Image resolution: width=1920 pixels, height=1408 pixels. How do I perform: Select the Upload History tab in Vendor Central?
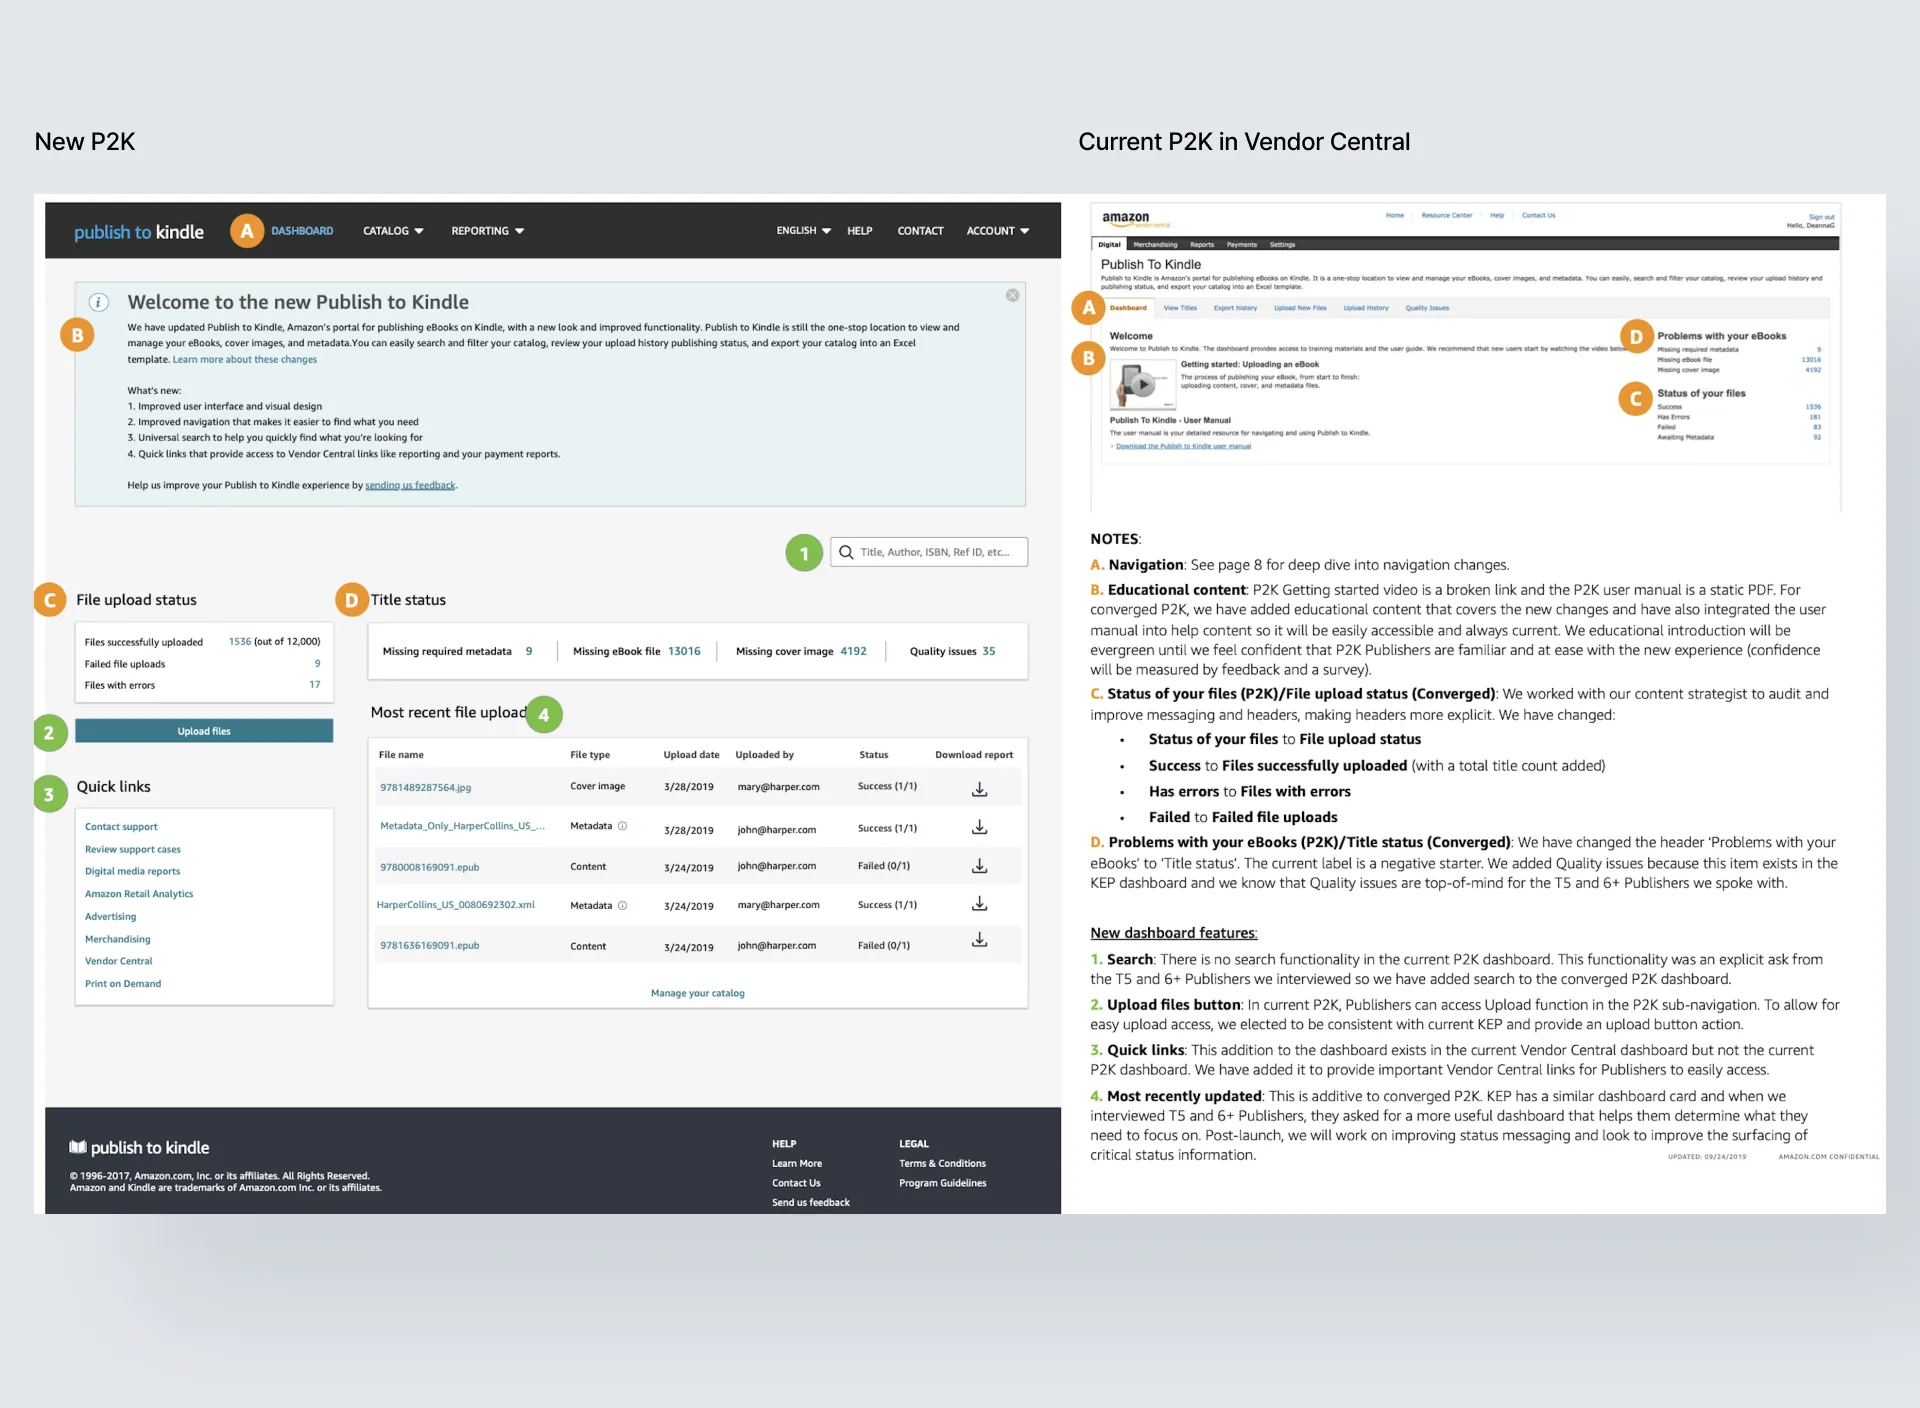click(x=1366, y=308)
